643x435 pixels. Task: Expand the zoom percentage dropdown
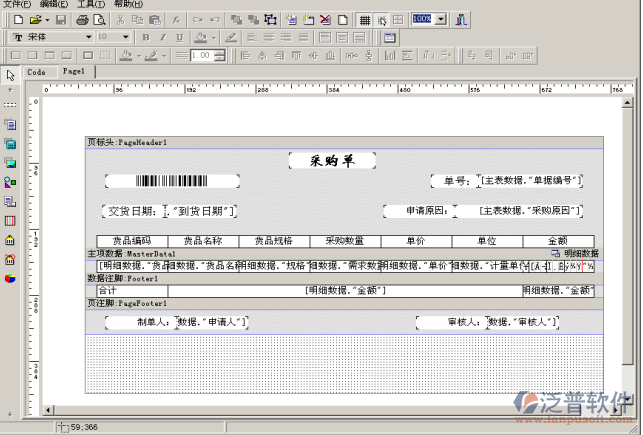click(x=442, y=19)
